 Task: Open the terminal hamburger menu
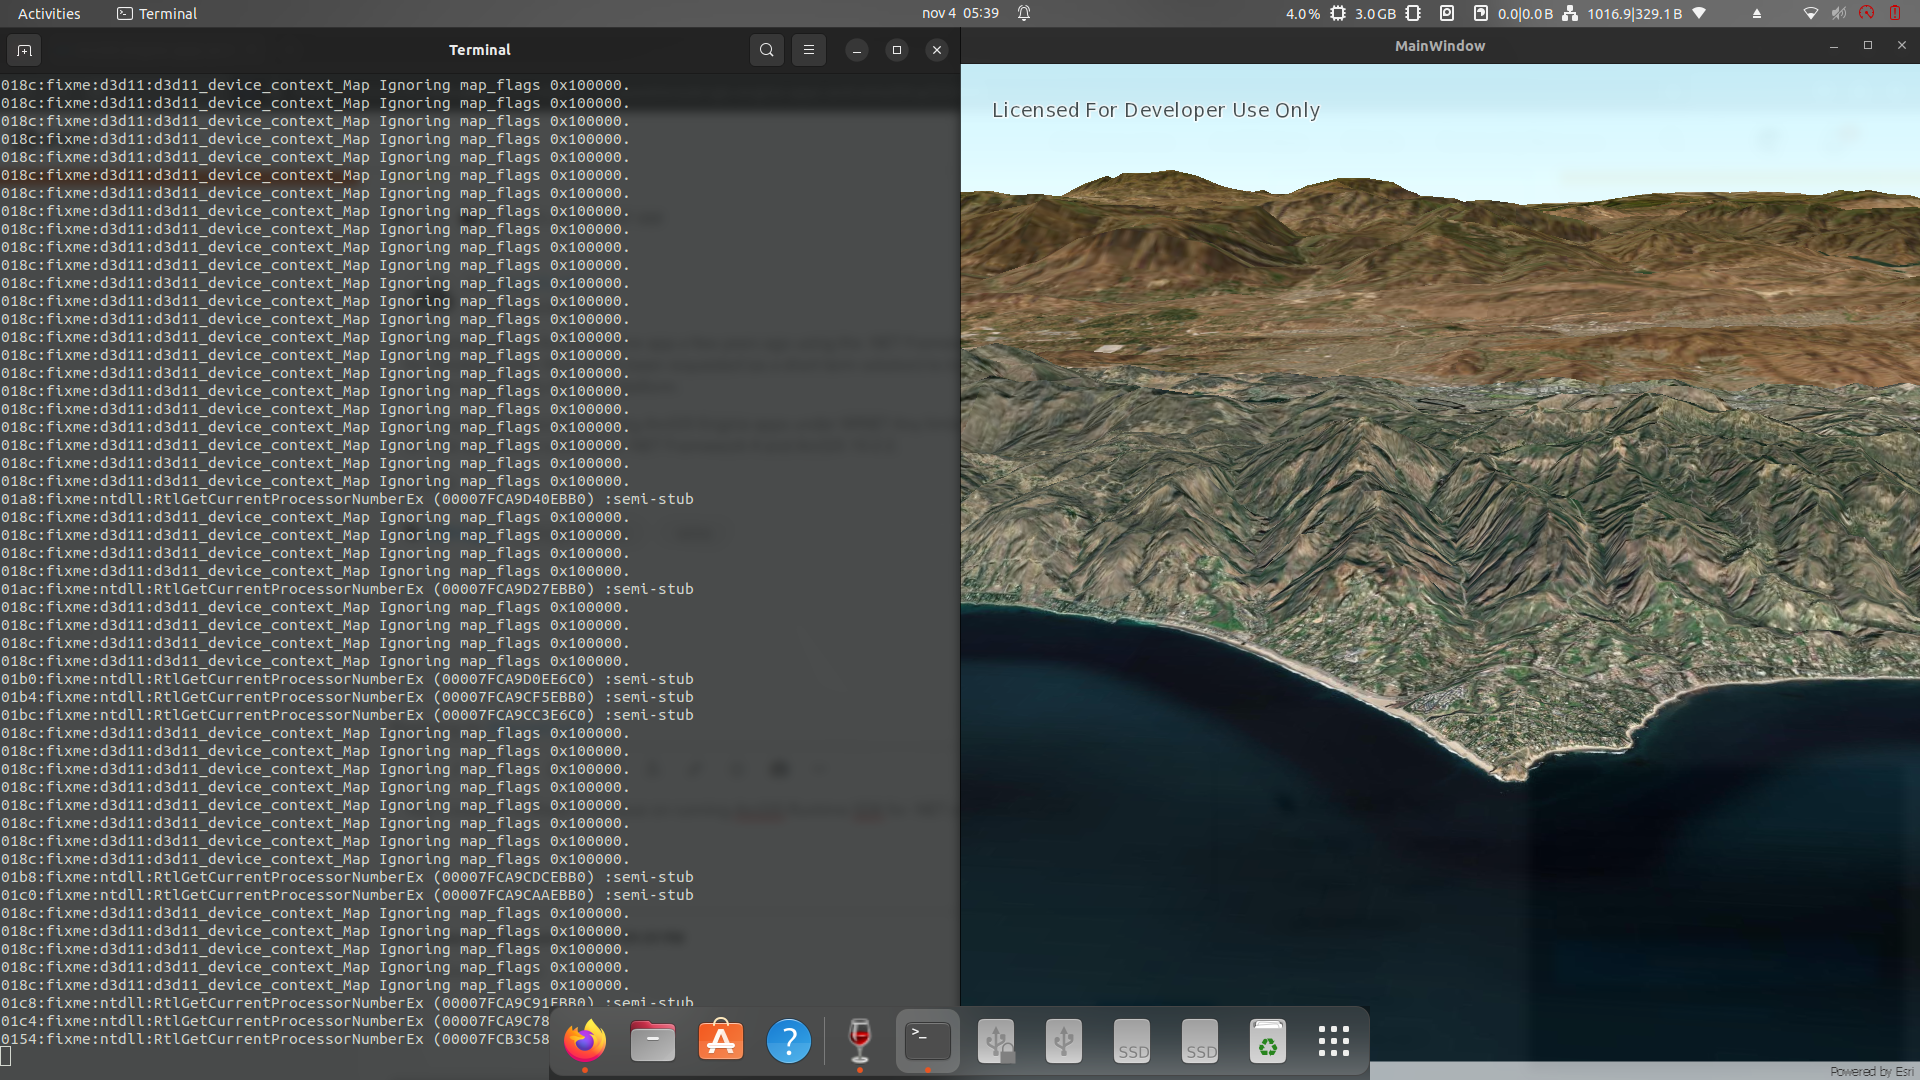[808, 50]
